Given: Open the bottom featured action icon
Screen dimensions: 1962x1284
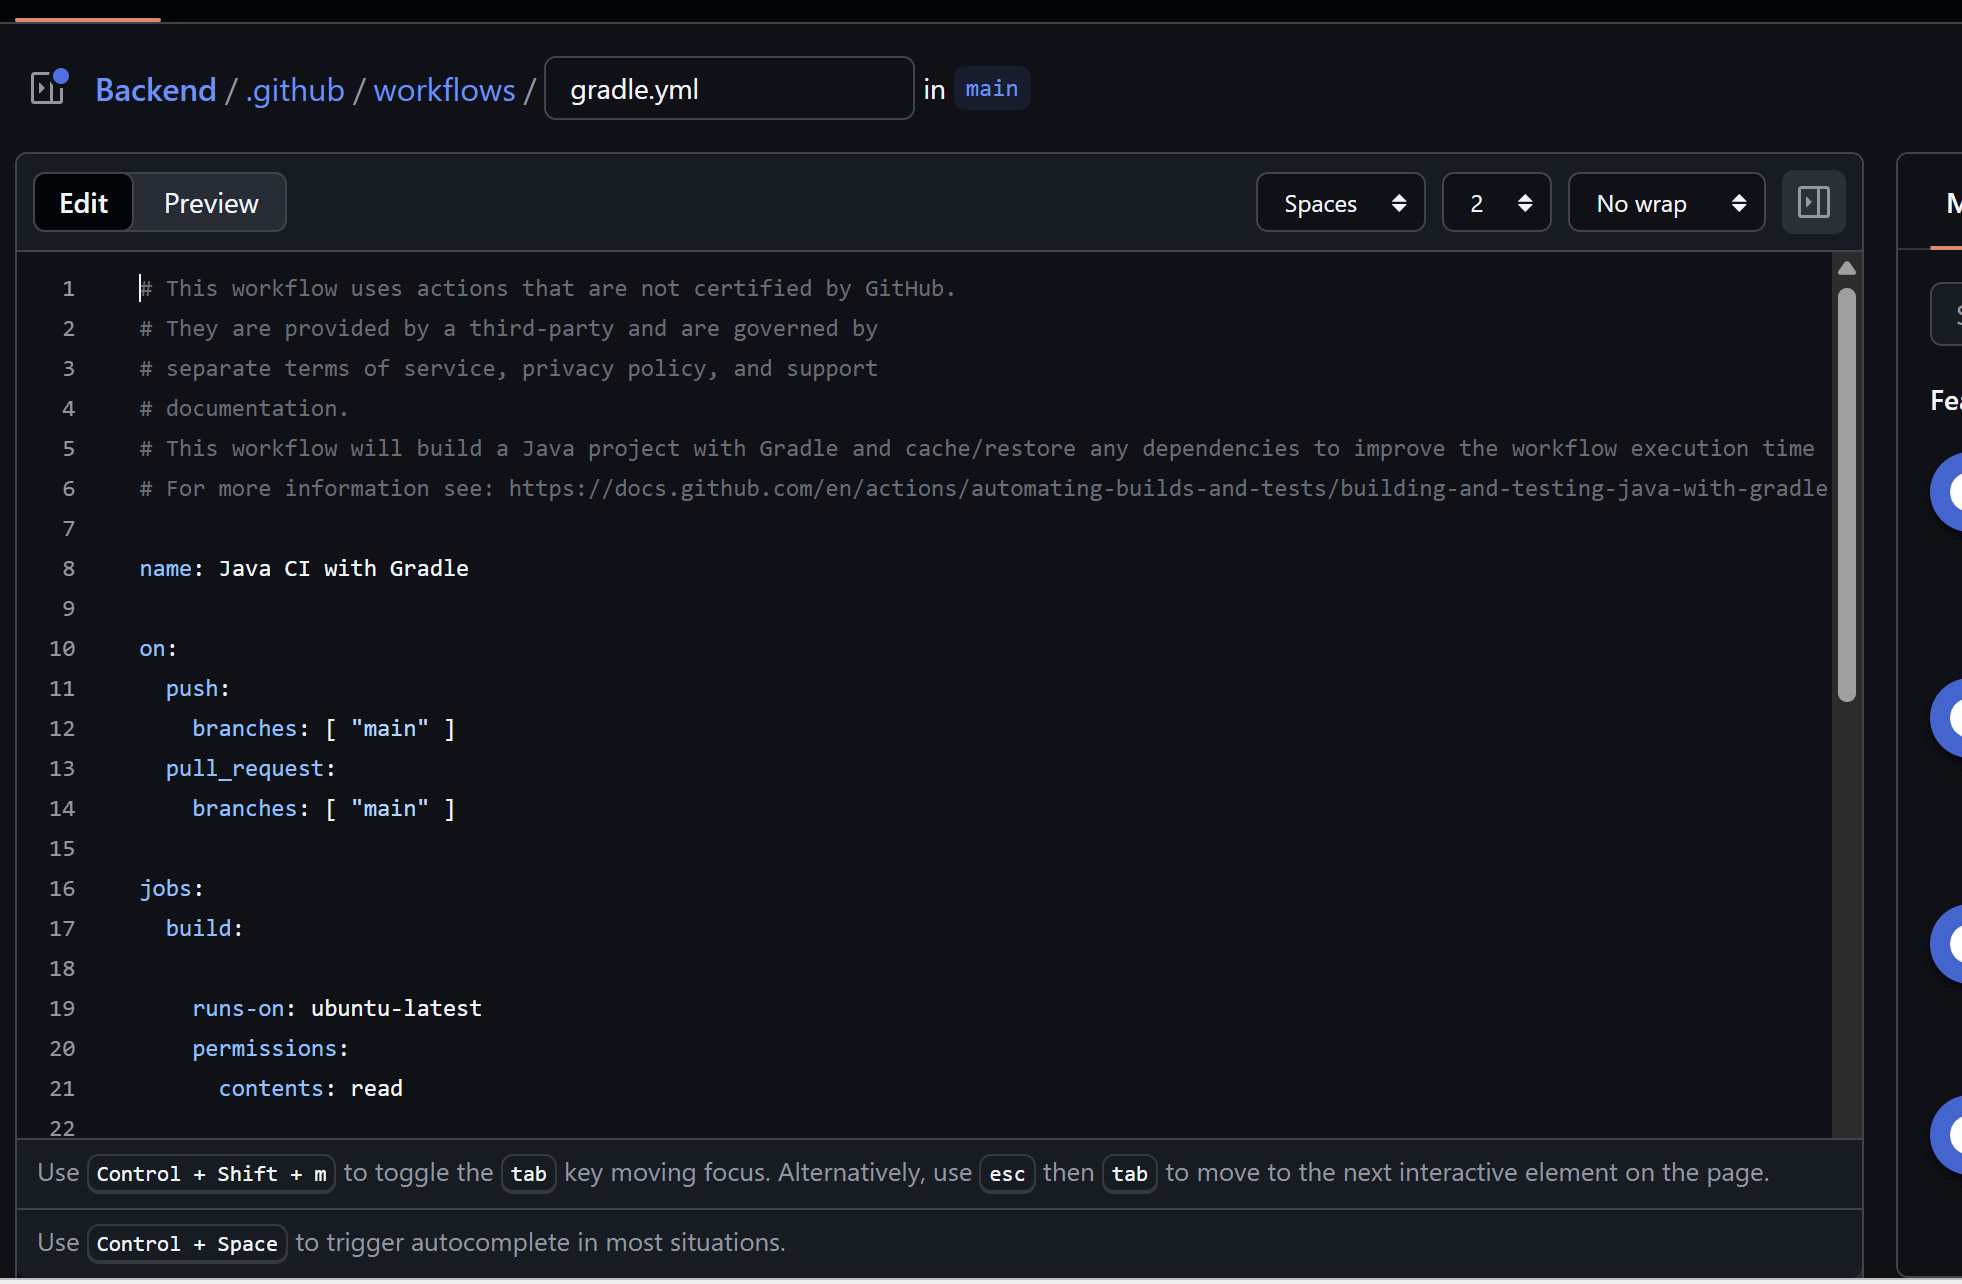Looking at the screenshot, I should [x=1948, y=1134].
